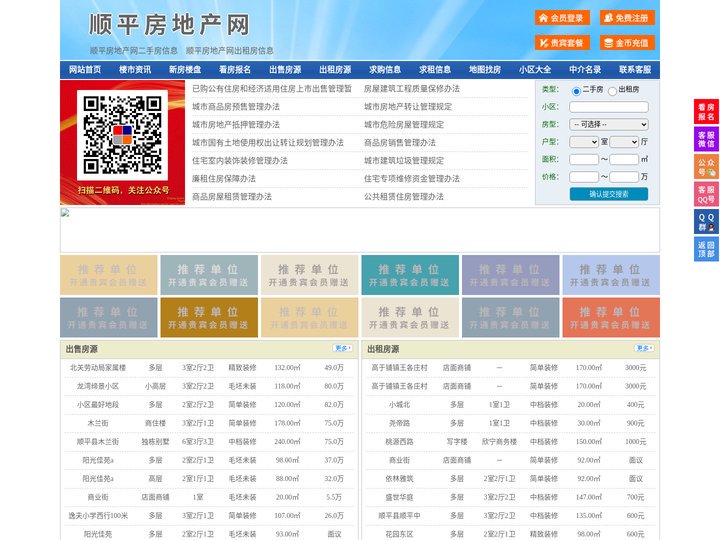This screenshot has height=540, width=720.
Task: Open 求租信息 navigation item
Action: click(x=435, y=70)
